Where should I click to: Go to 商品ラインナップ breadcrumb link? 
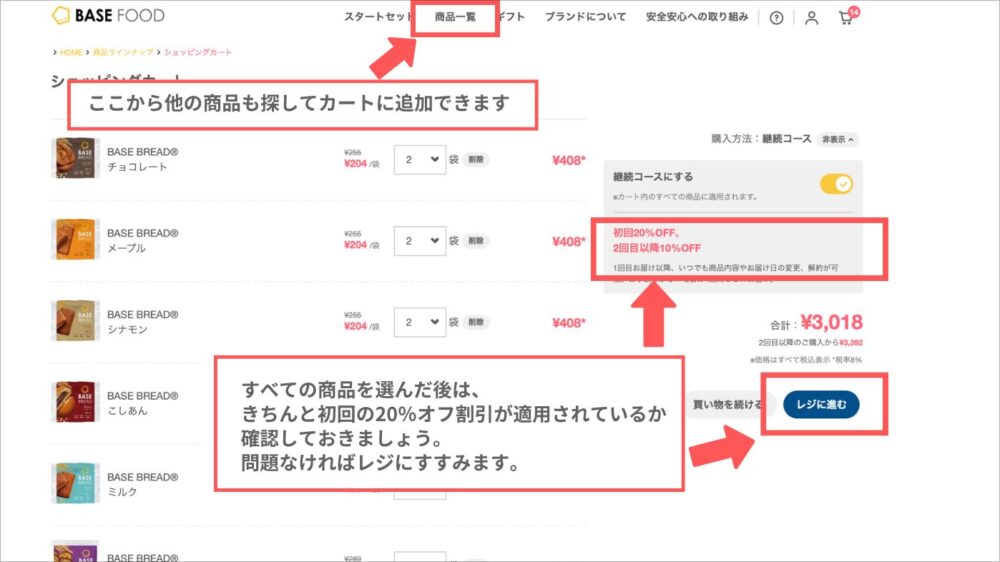point(123,52)
